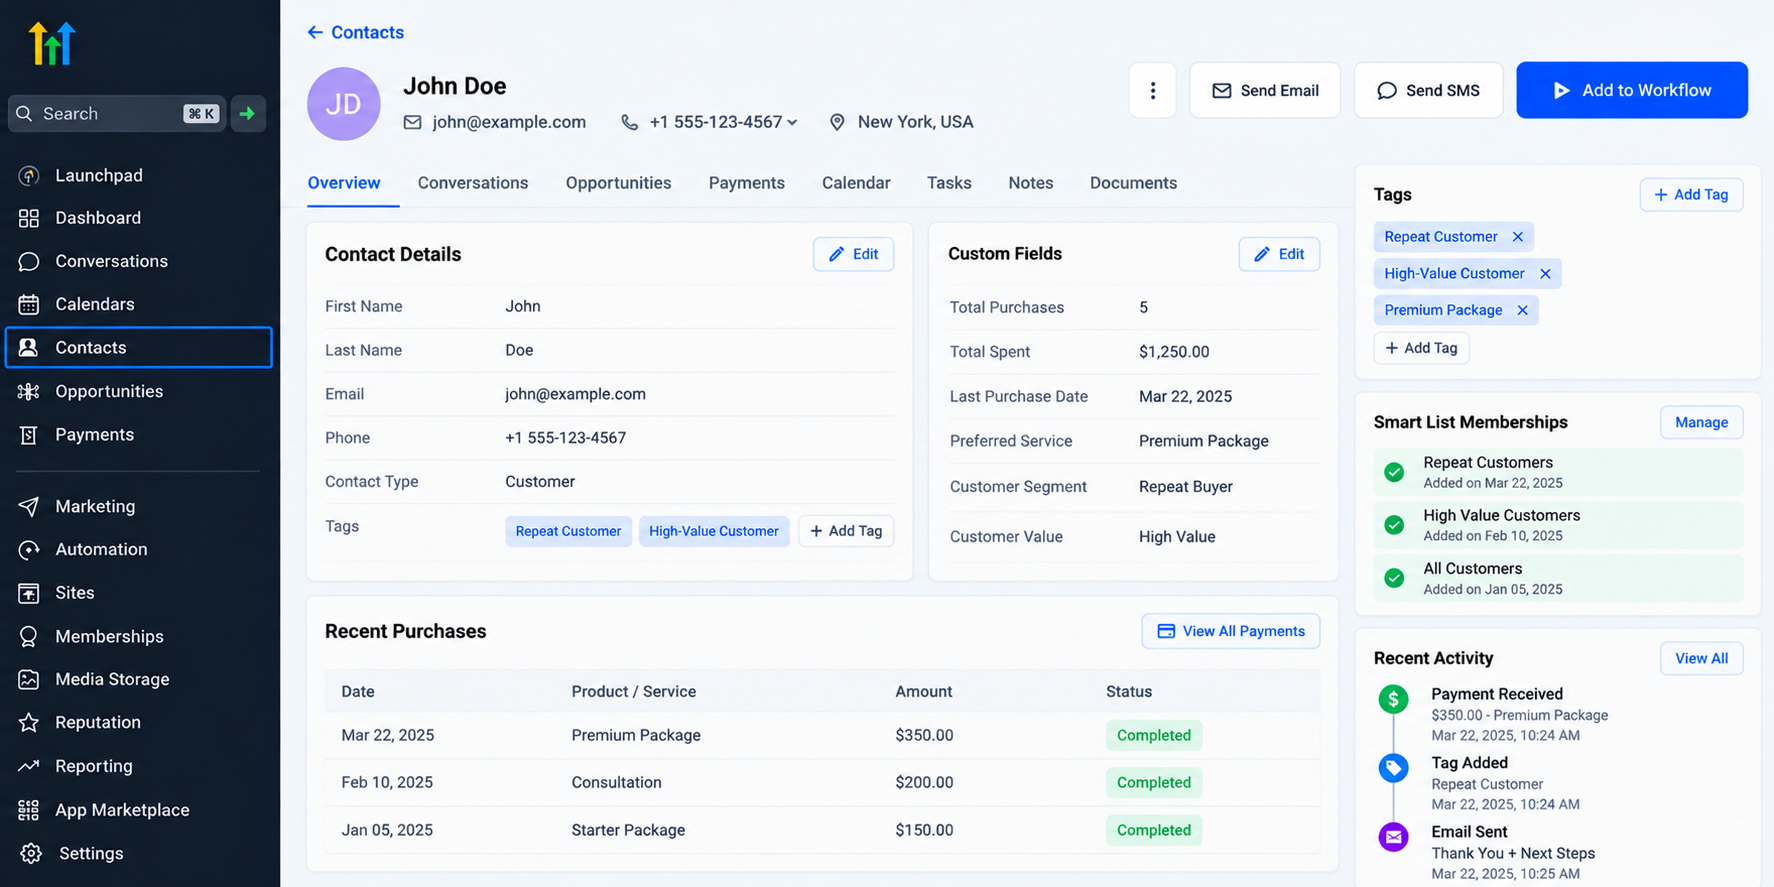Click the Send Email button

[1265, 90]
